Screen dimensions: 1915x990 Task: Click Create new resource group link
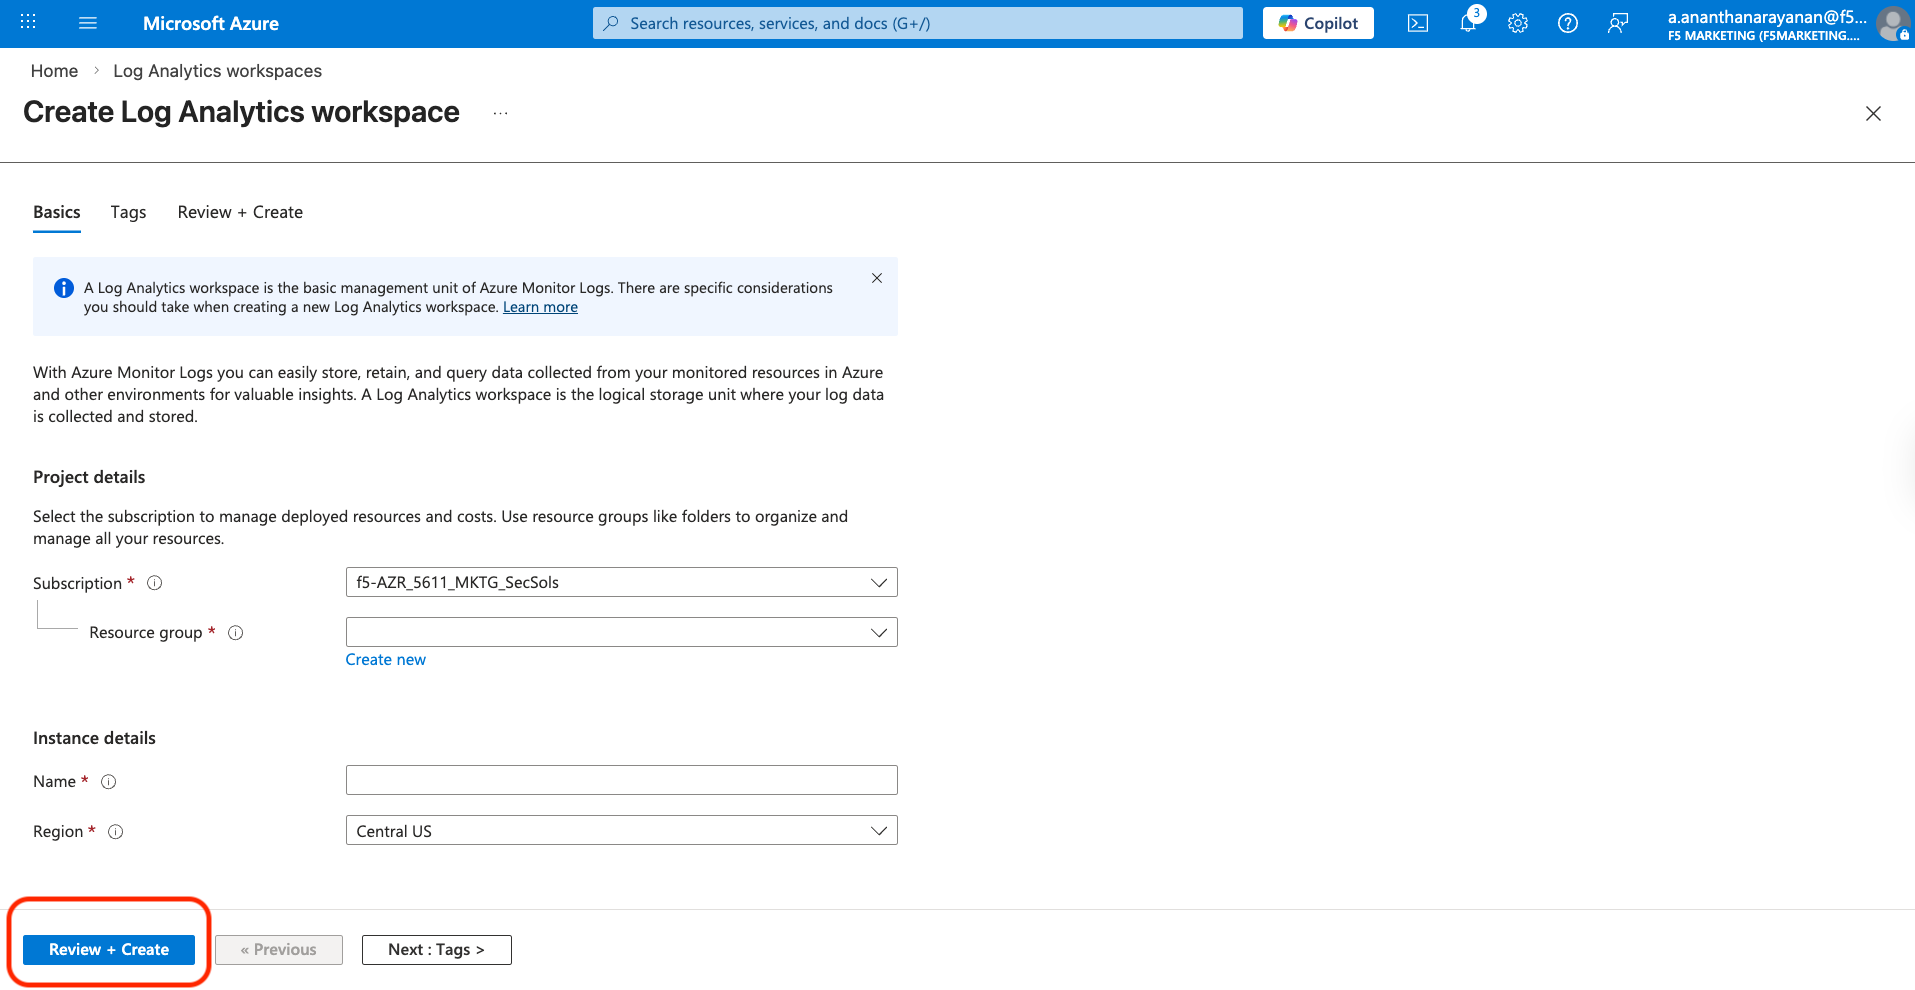click(x=386, y=660)
